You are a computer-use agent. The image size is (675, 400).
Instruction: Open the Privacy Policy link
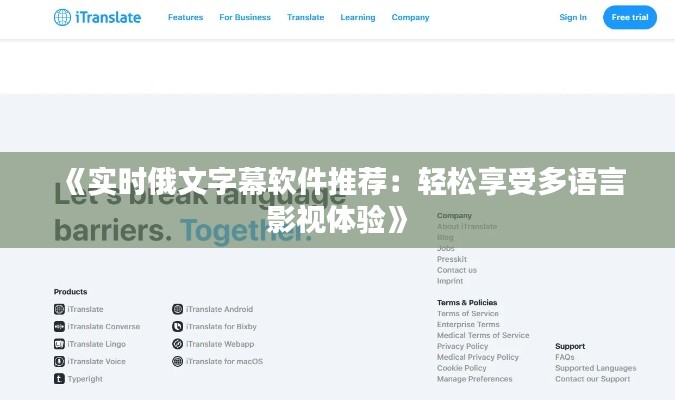point(462,346)
